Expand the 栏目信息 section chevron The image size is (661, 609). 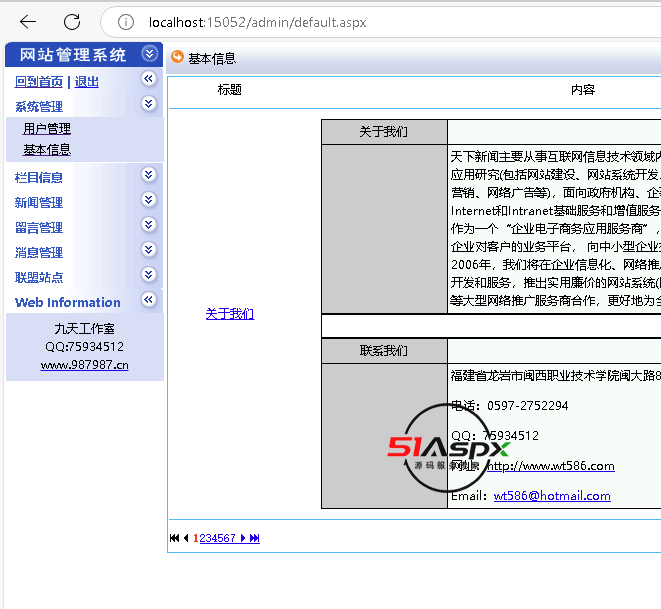point(149,175)
